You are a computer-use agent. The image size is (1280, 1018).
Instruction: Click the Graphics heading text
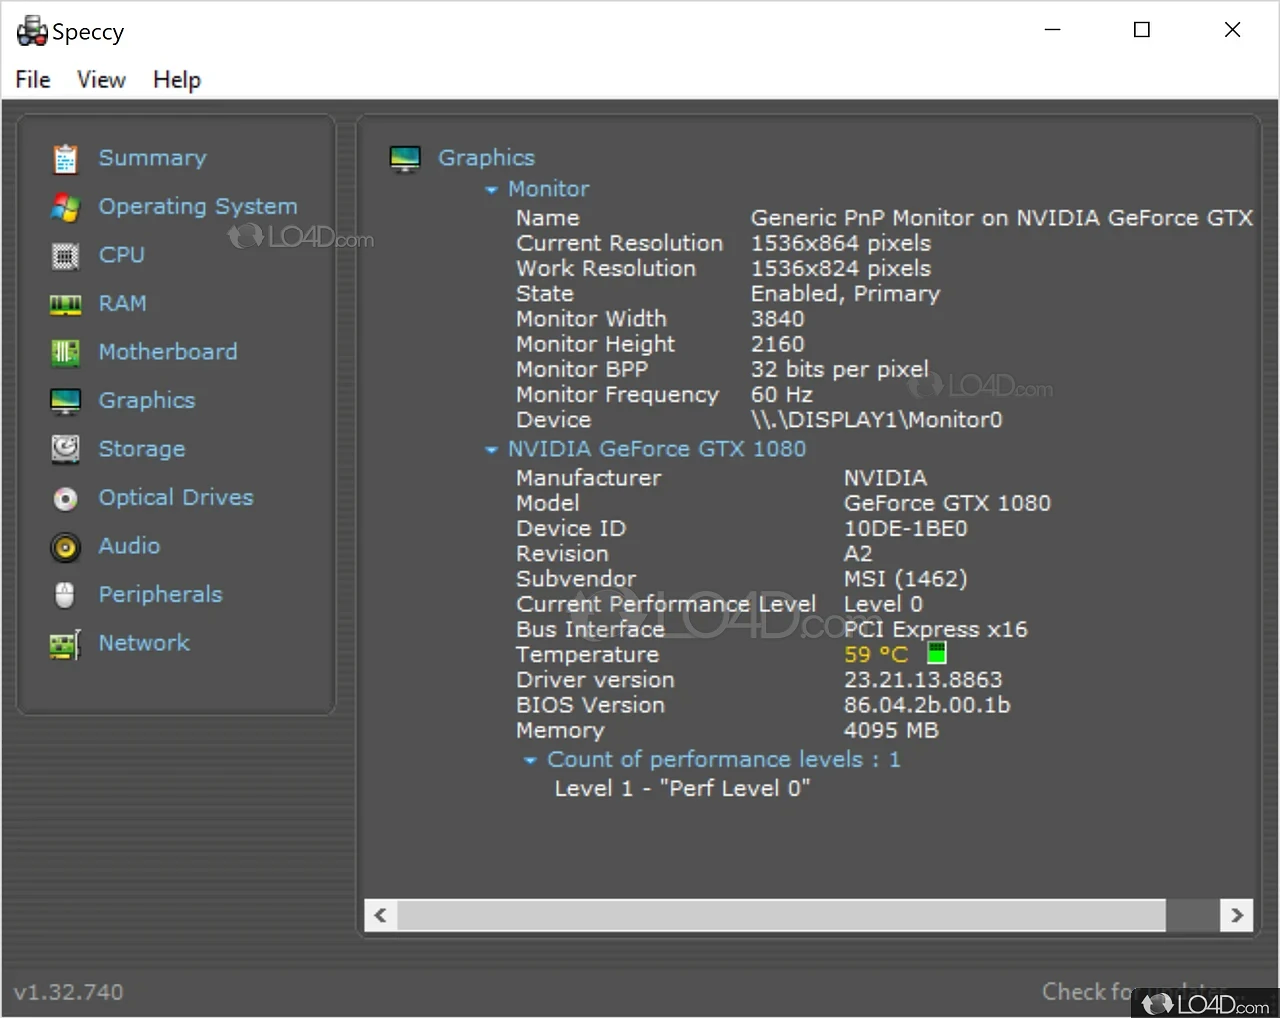coord(486,158)
